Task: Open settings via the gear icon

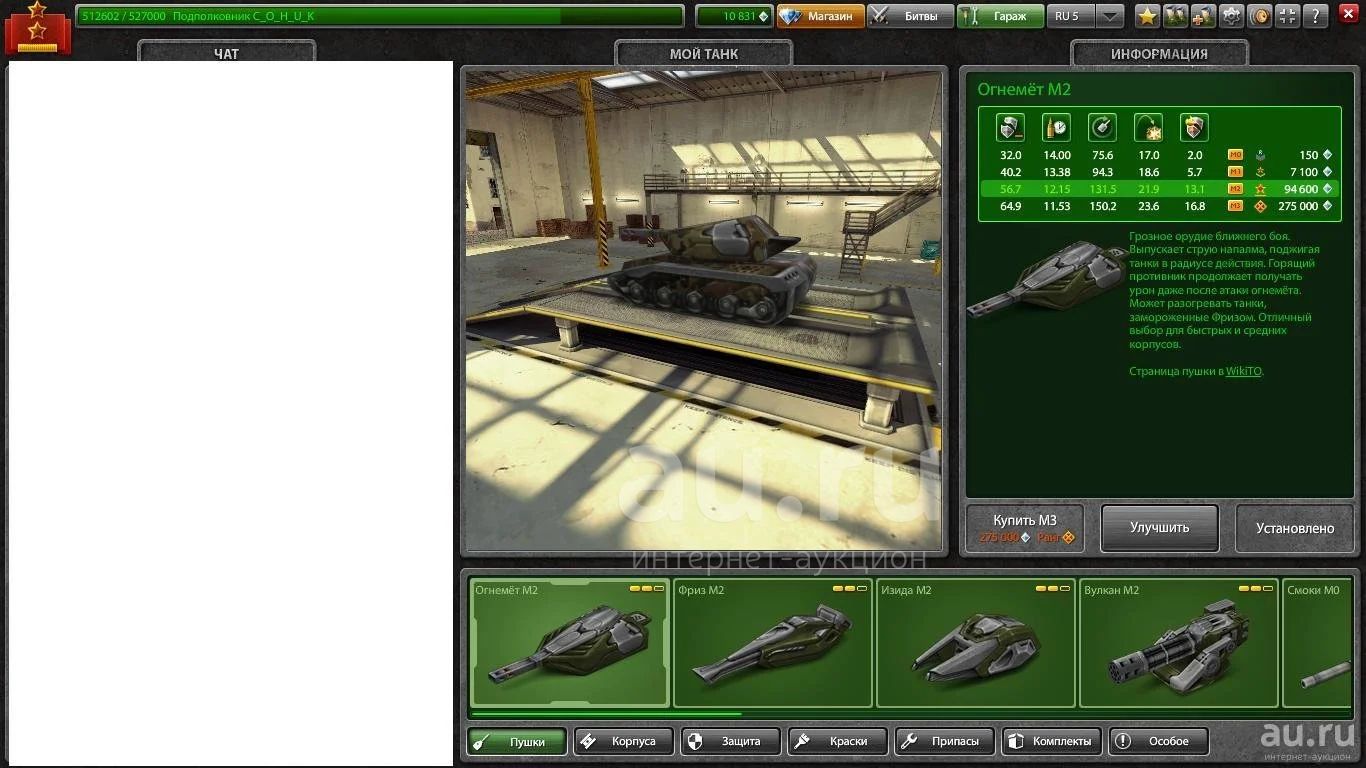Action: (1232, 16)
